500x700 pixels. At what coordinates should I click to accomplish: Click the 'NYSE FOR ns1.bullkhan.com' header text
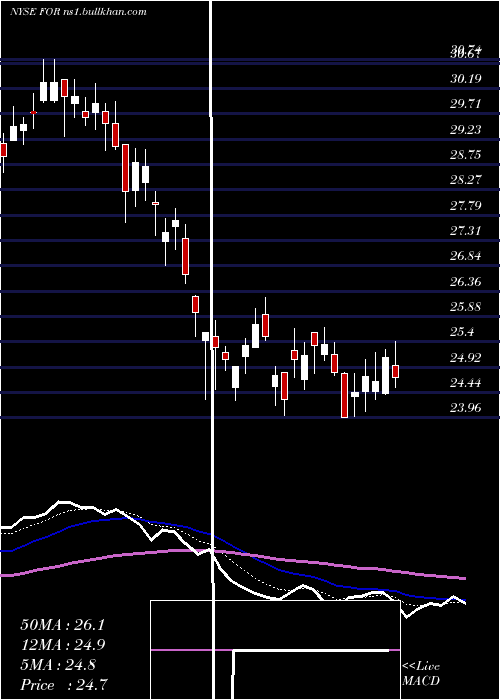point(78,12)
